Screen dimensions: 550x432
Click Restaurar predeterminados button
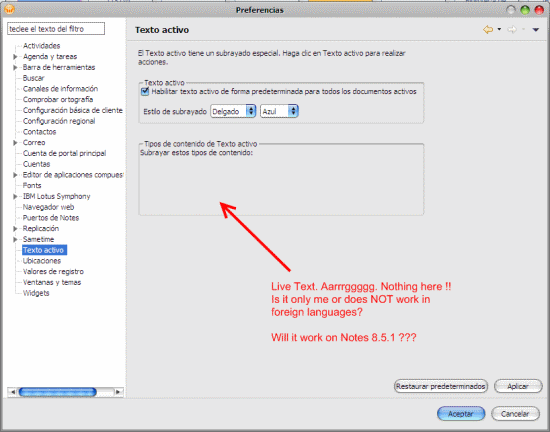tap(441, 386)
